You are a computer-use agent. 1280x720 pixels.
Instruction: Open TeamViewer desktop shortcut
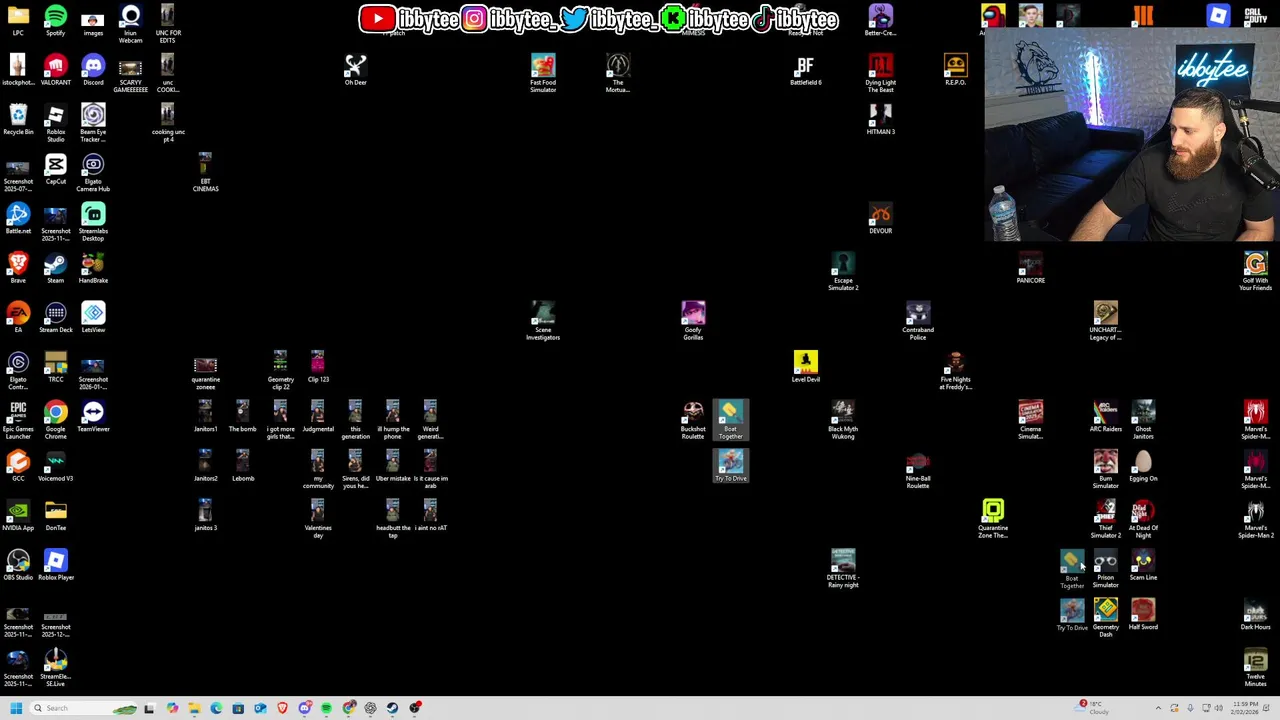93,417
